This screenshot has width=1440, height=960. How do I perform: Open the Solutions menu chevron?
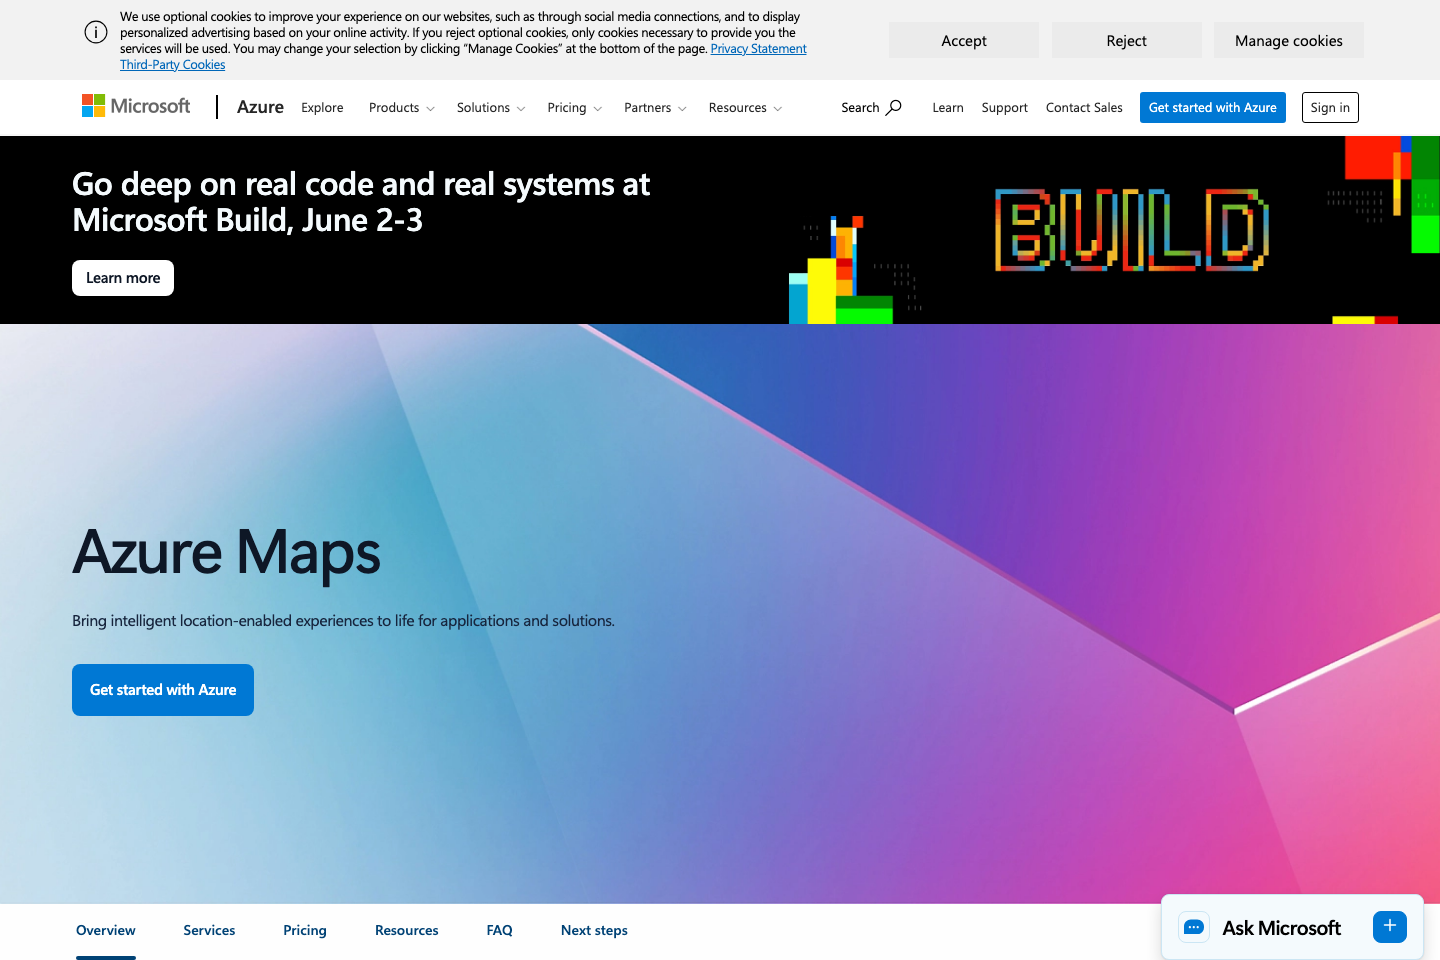coord(521,108)
